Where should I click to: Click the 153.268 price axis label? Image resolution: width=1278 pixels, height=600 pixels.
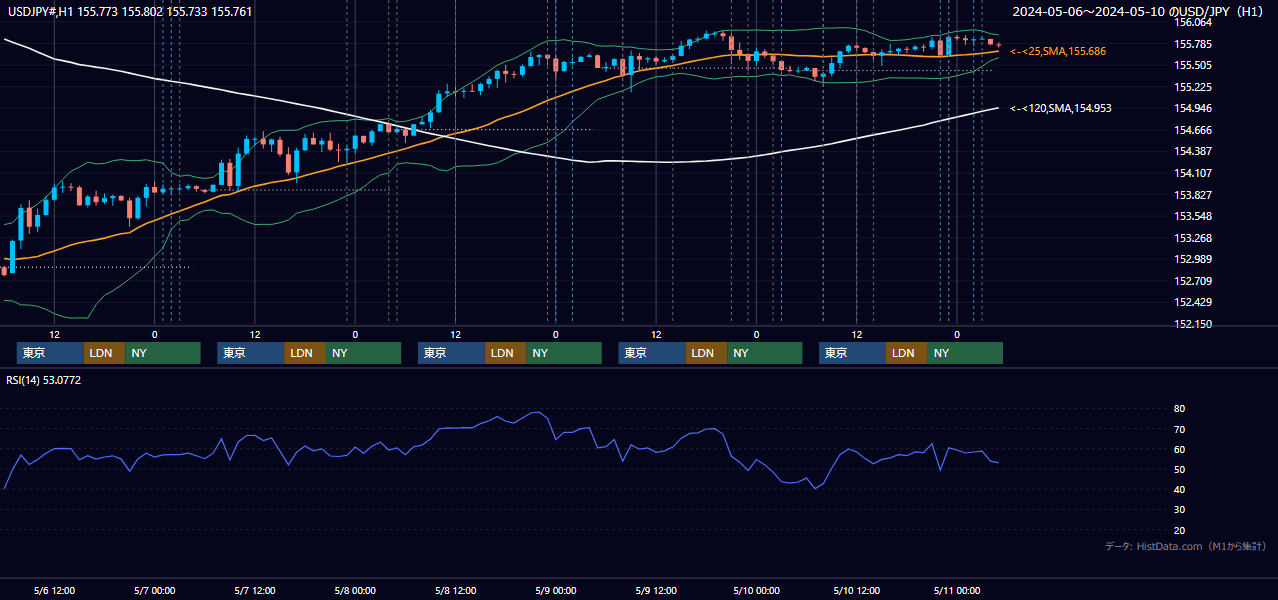point(1194,238)
